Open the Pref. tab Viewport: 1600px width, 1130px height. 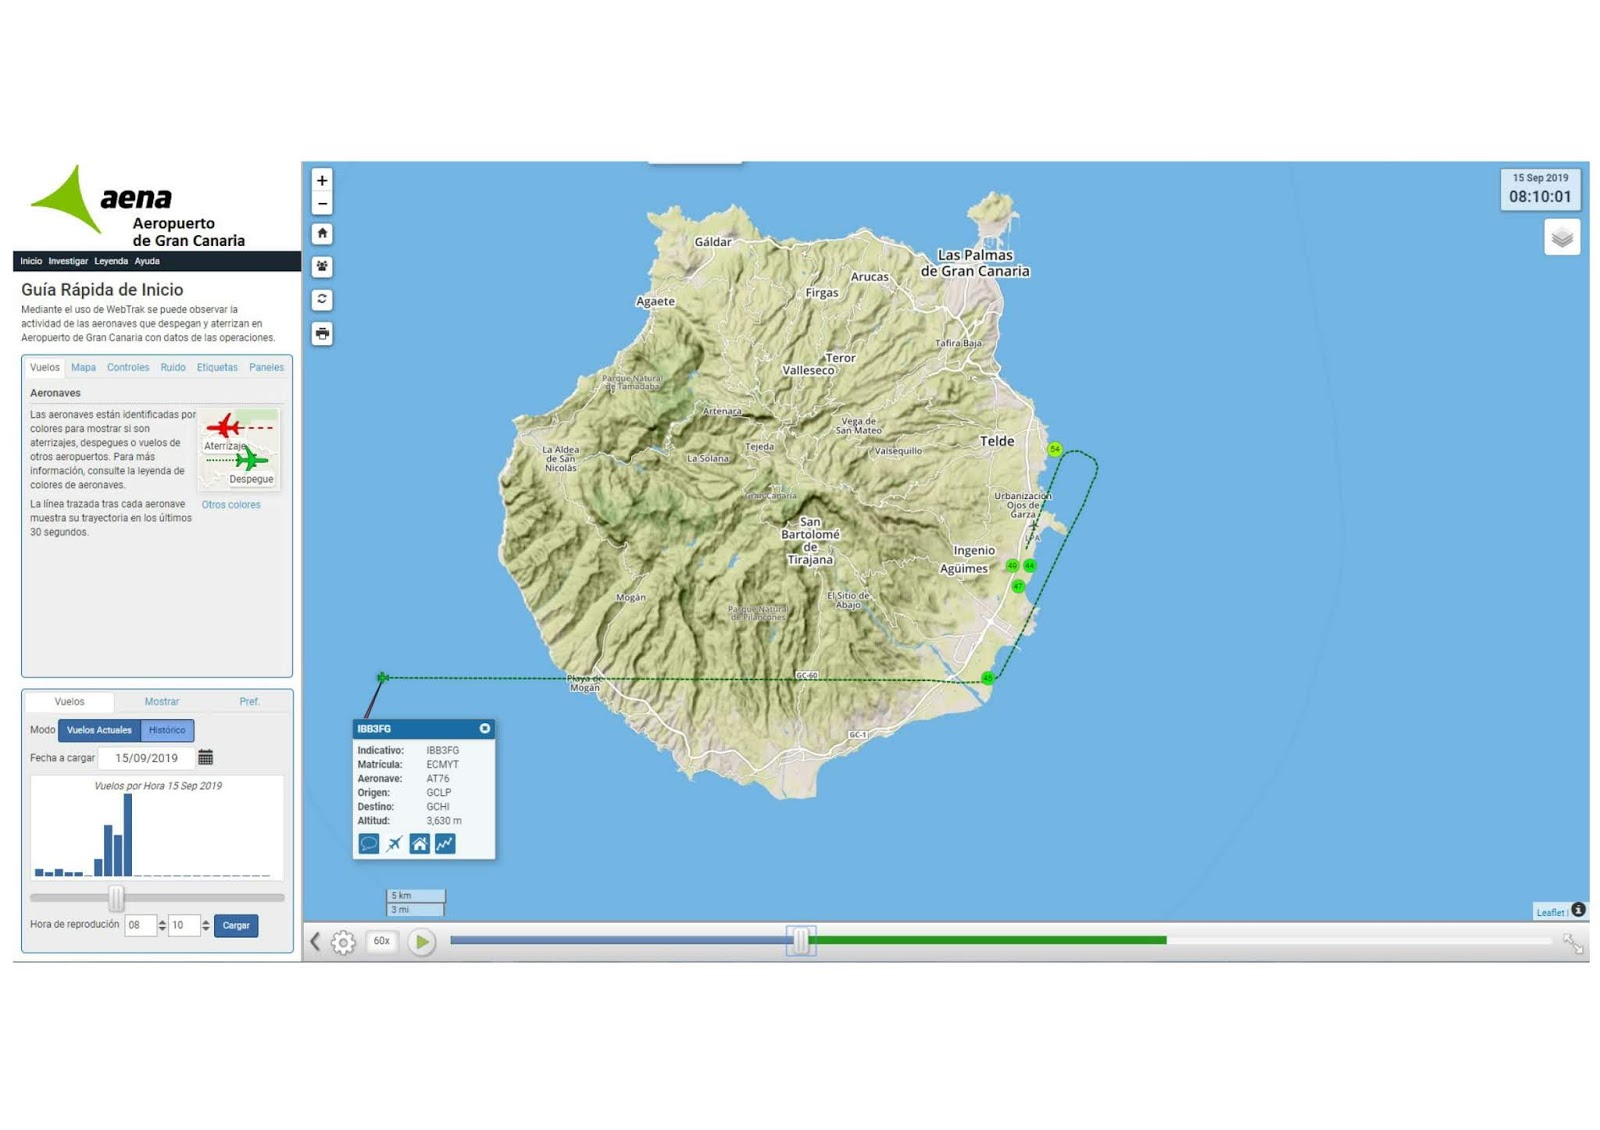[x=249, y=701]
